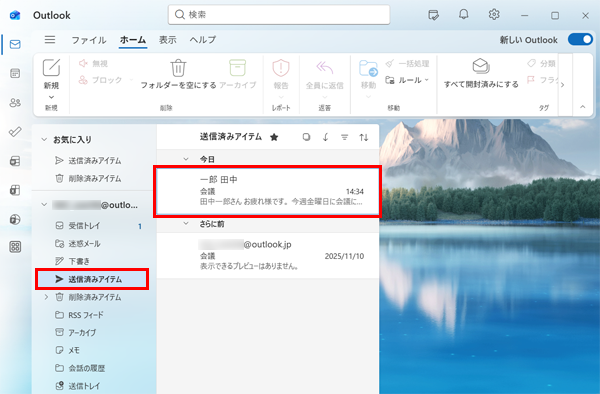Open the To Do checkmark icon
Screen dimensions: 600x394
pos(15,132)
